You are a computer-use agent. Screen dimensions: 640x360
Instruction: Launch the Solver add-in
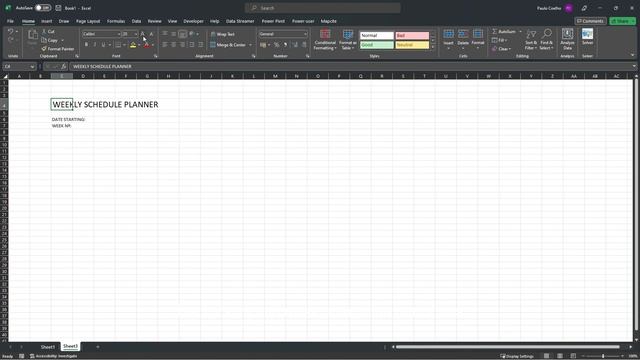tap(587, 37)
